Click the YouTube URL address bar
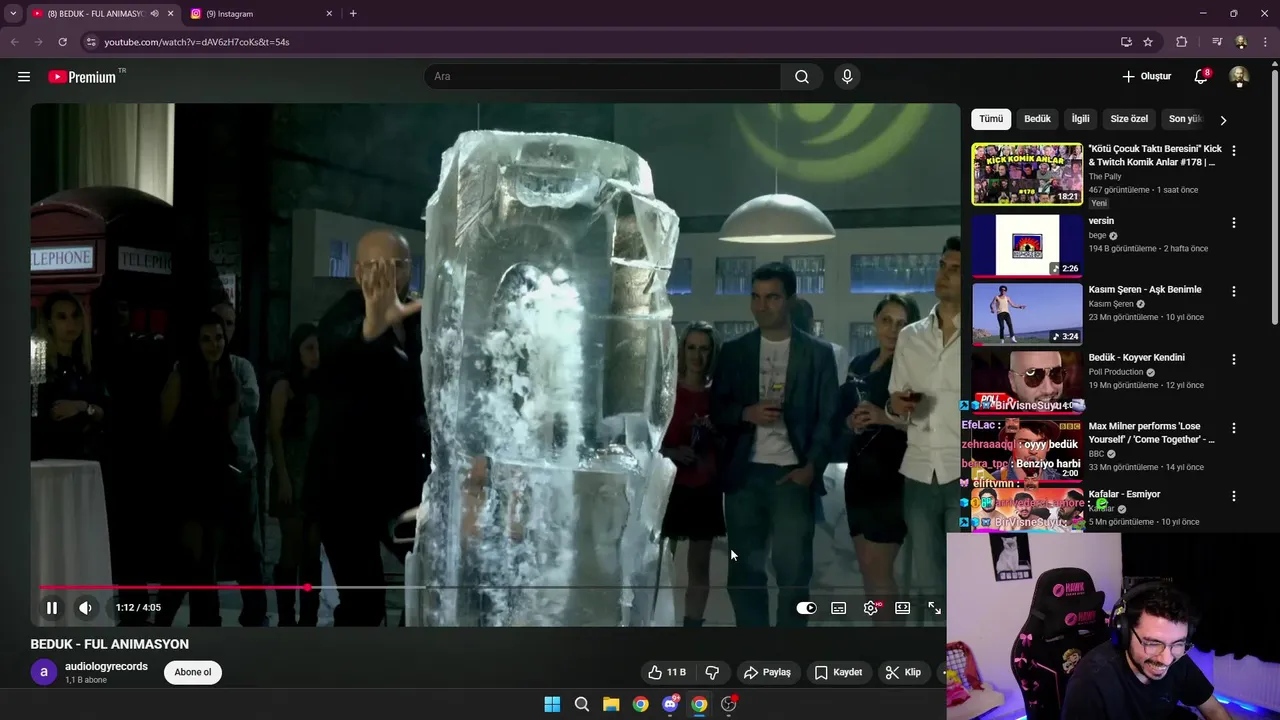This screenshot has height=720, width=1280. [600, 42]
